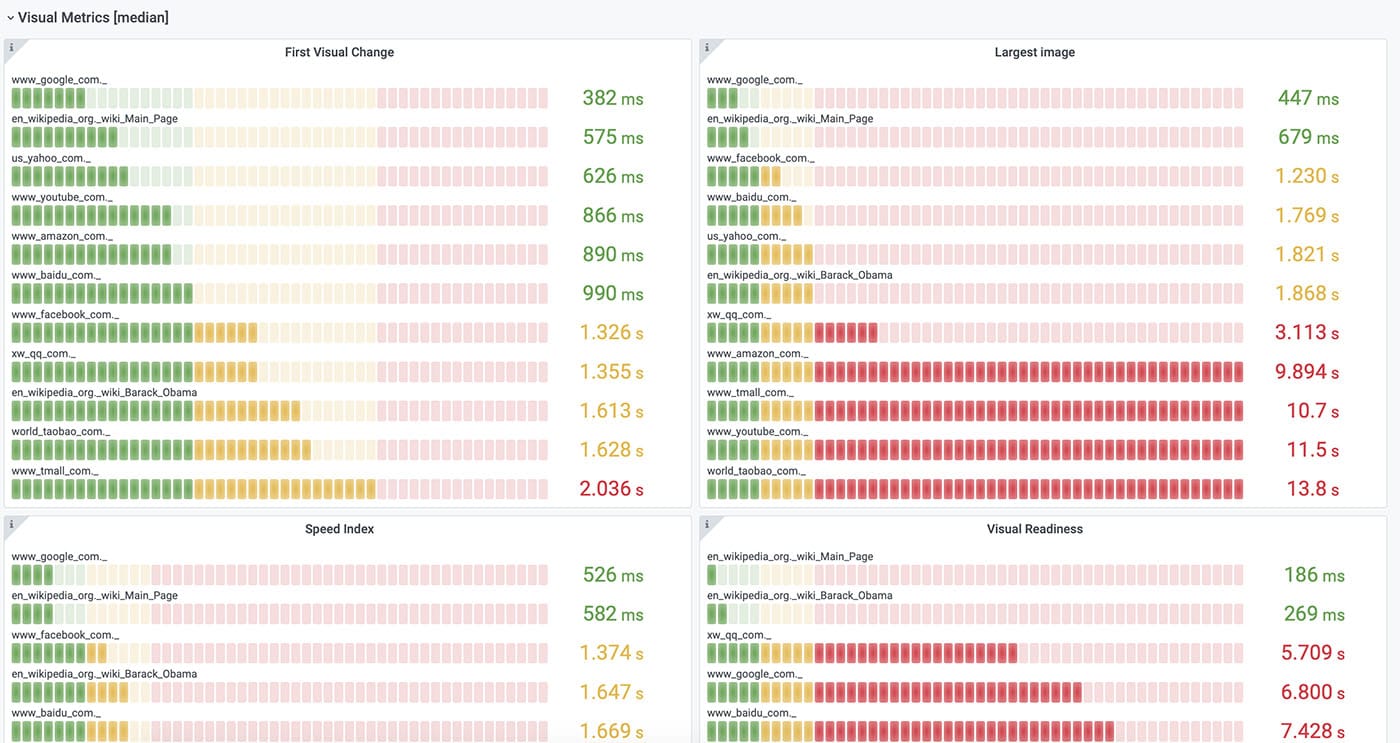Click the 1.374 s value for www_facebook_com
Viewport: 1400px width, 743px height.
[611, 653]
